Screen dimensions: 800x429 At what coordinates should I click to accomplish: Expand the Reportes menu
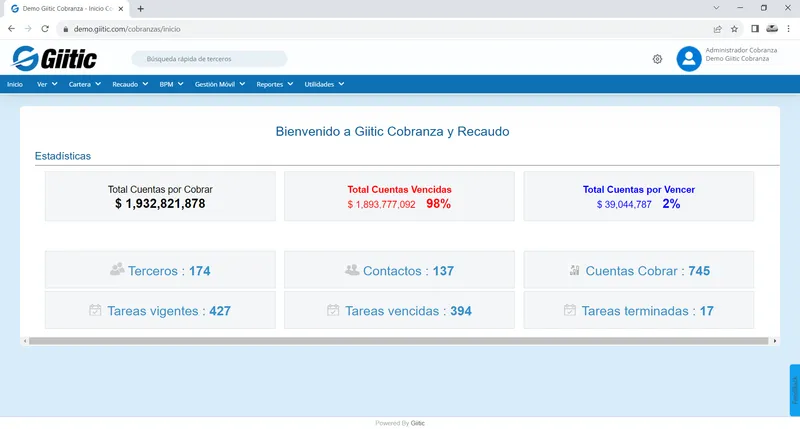[x=274, y=84]
